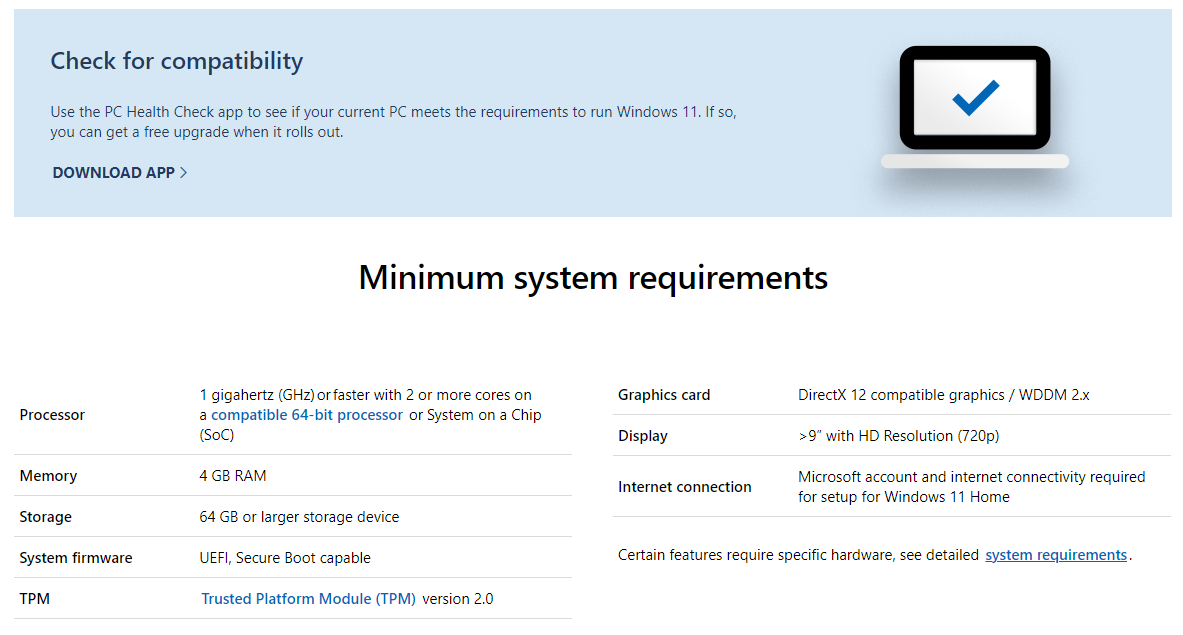The width and height of the screenshot is (1183, 635).
Task: Click the PC Health Check description paragraph
Action: click(x=393, y=122)
